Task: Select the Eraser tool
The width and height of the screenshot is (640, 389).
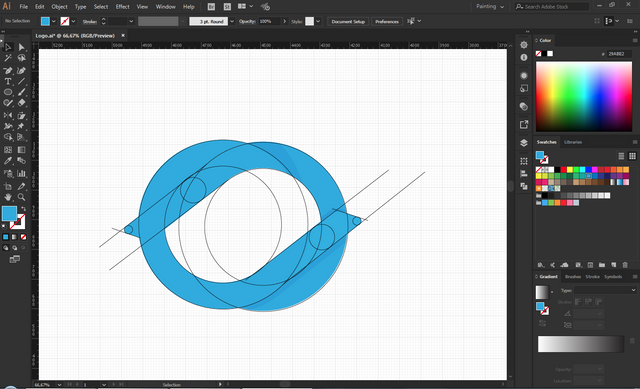Action: click(22, 103)
